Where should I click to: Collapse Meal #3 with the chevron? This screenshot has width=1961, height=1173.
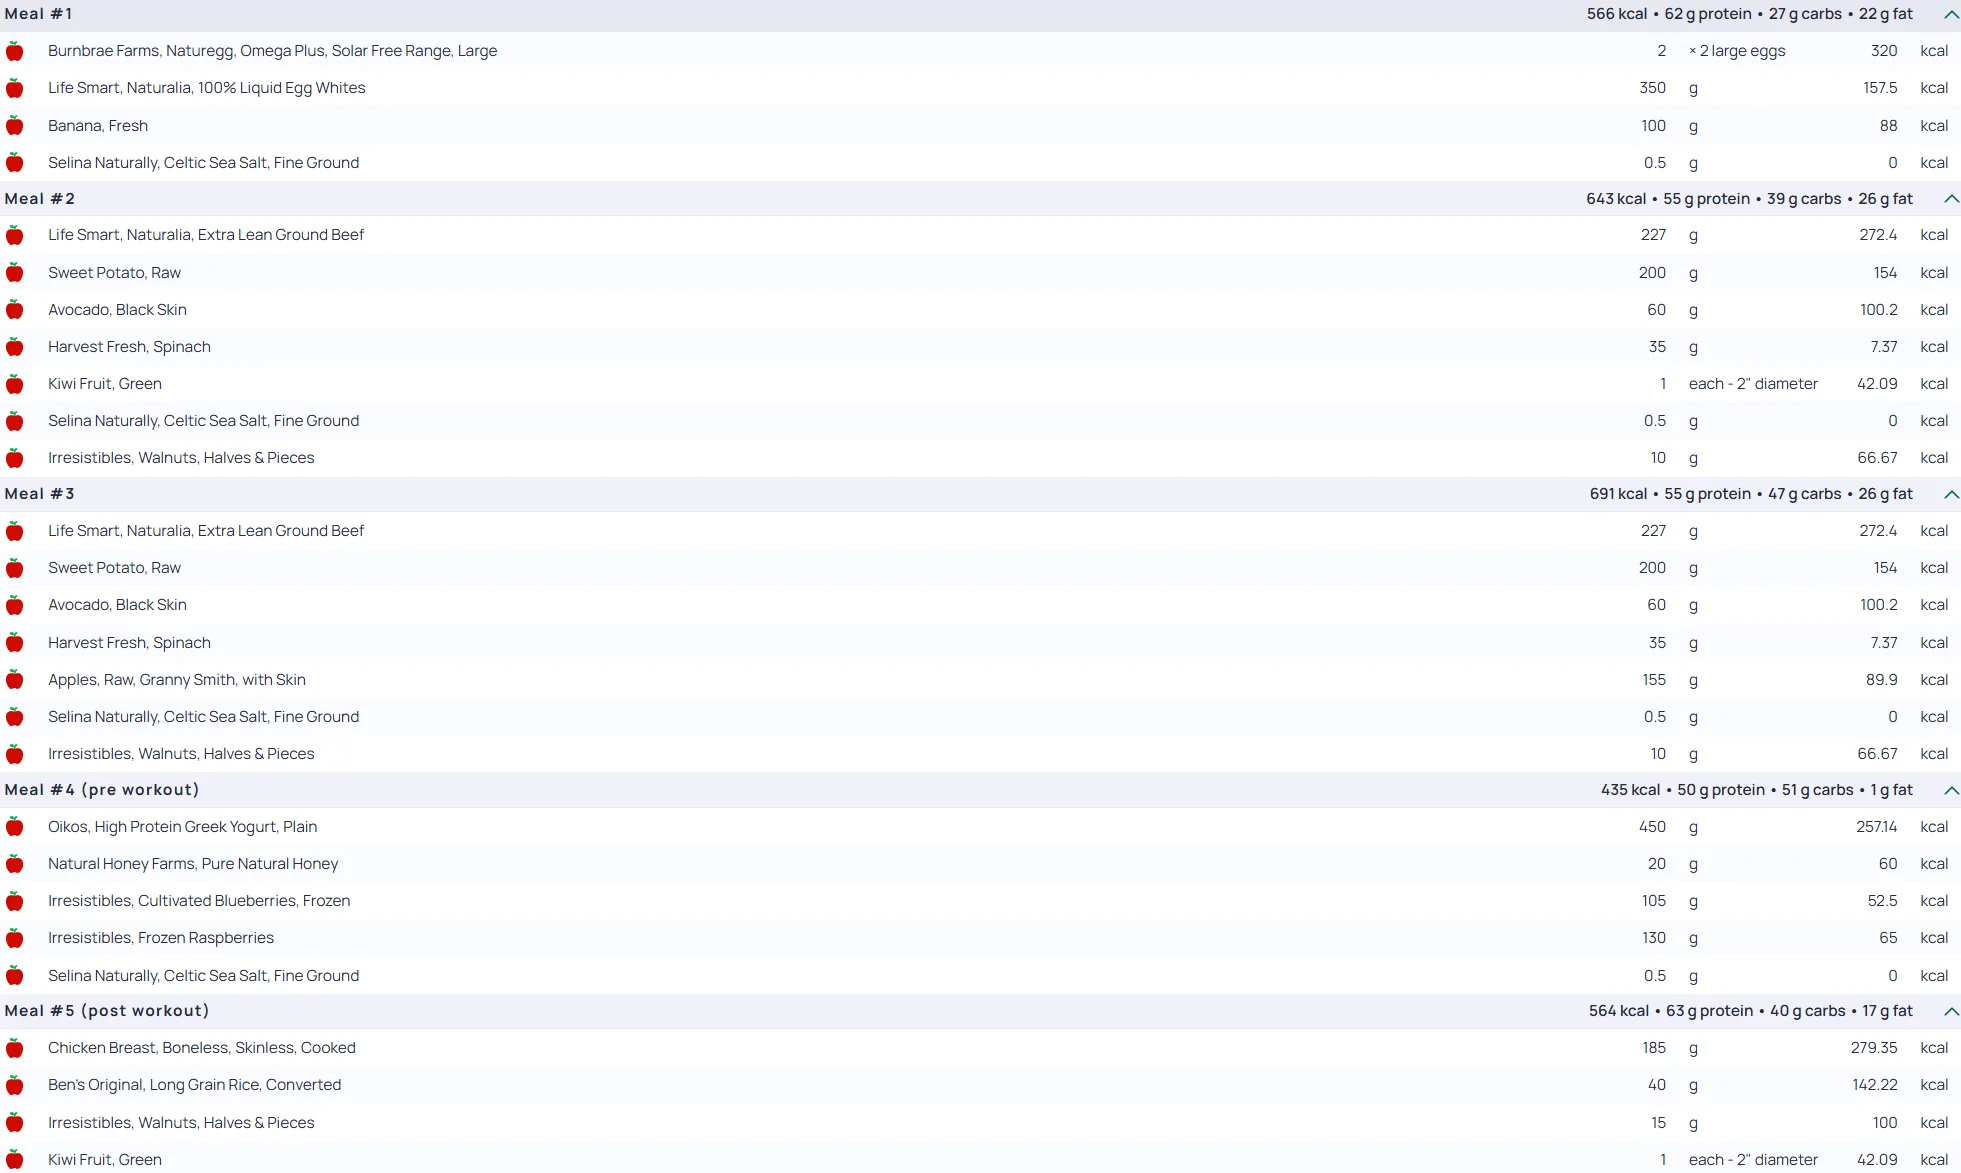tap(1951, 494)
